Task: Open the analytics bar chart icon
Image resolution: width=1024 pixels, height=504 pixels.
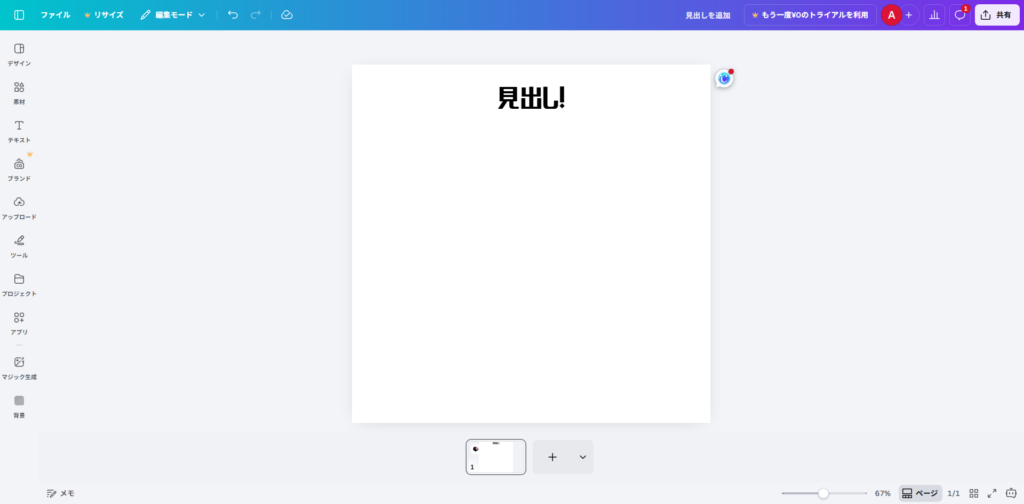Action: [x=934, y=15]
